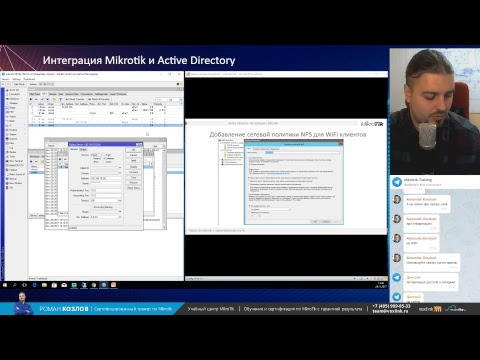This screenshot has width=480, height=360.
Task: Open Session menu in WinBox
Action: point(6,79)
